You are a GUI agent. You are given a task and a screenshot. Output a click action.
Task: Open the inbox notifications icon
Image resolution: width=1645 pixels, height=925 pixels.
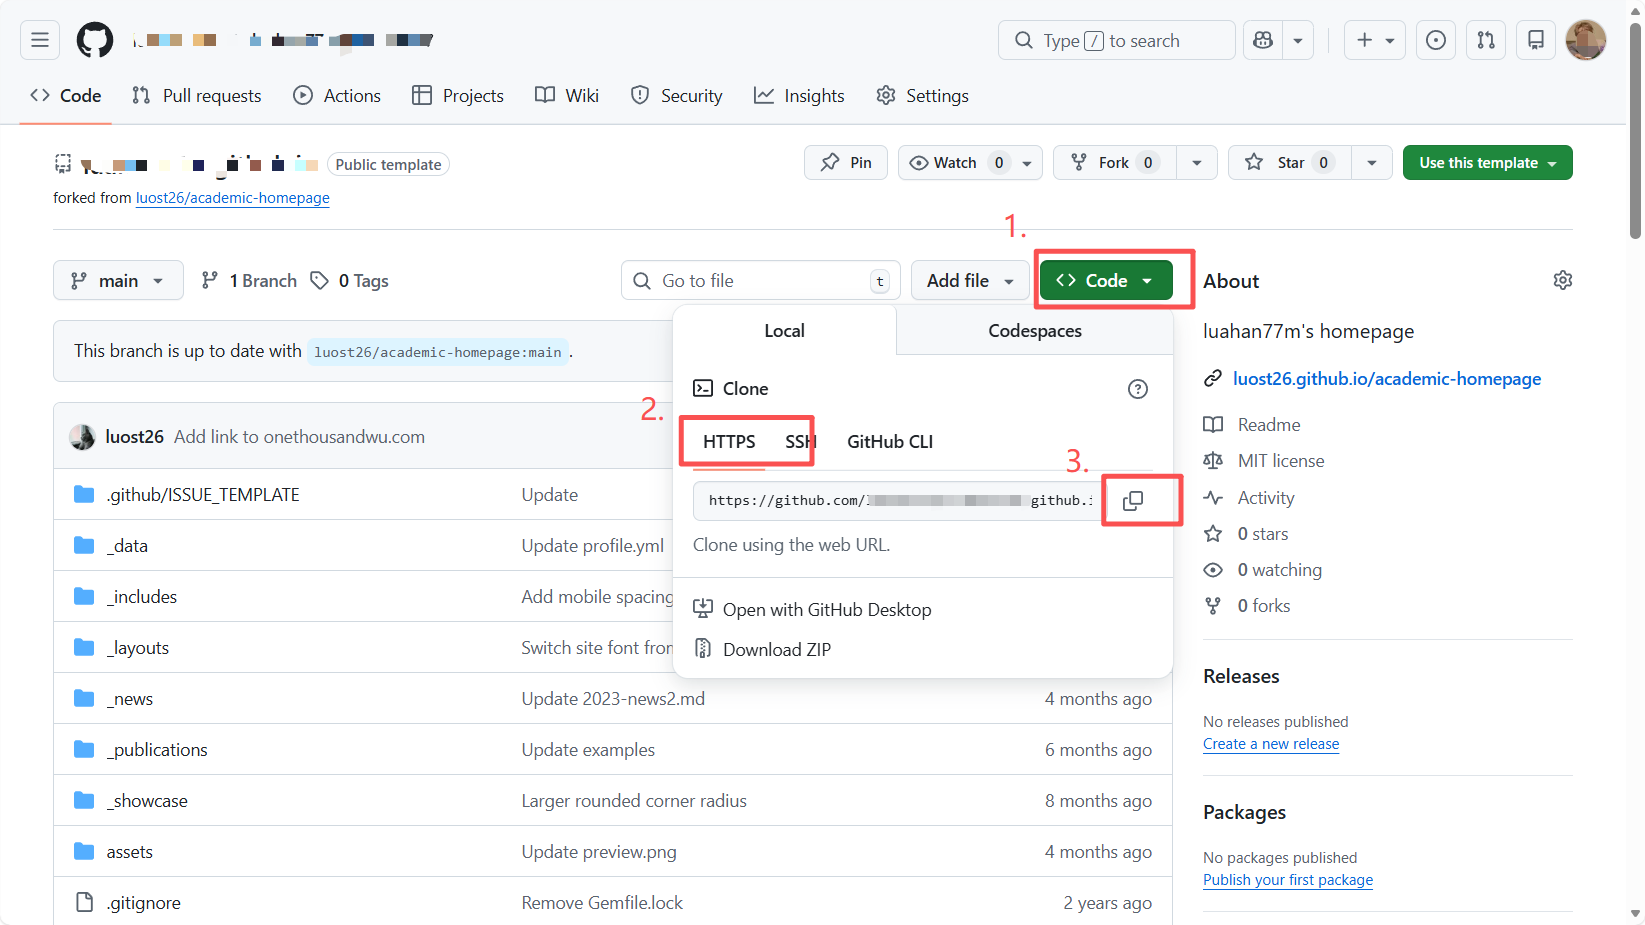[x=1535, y=40]
